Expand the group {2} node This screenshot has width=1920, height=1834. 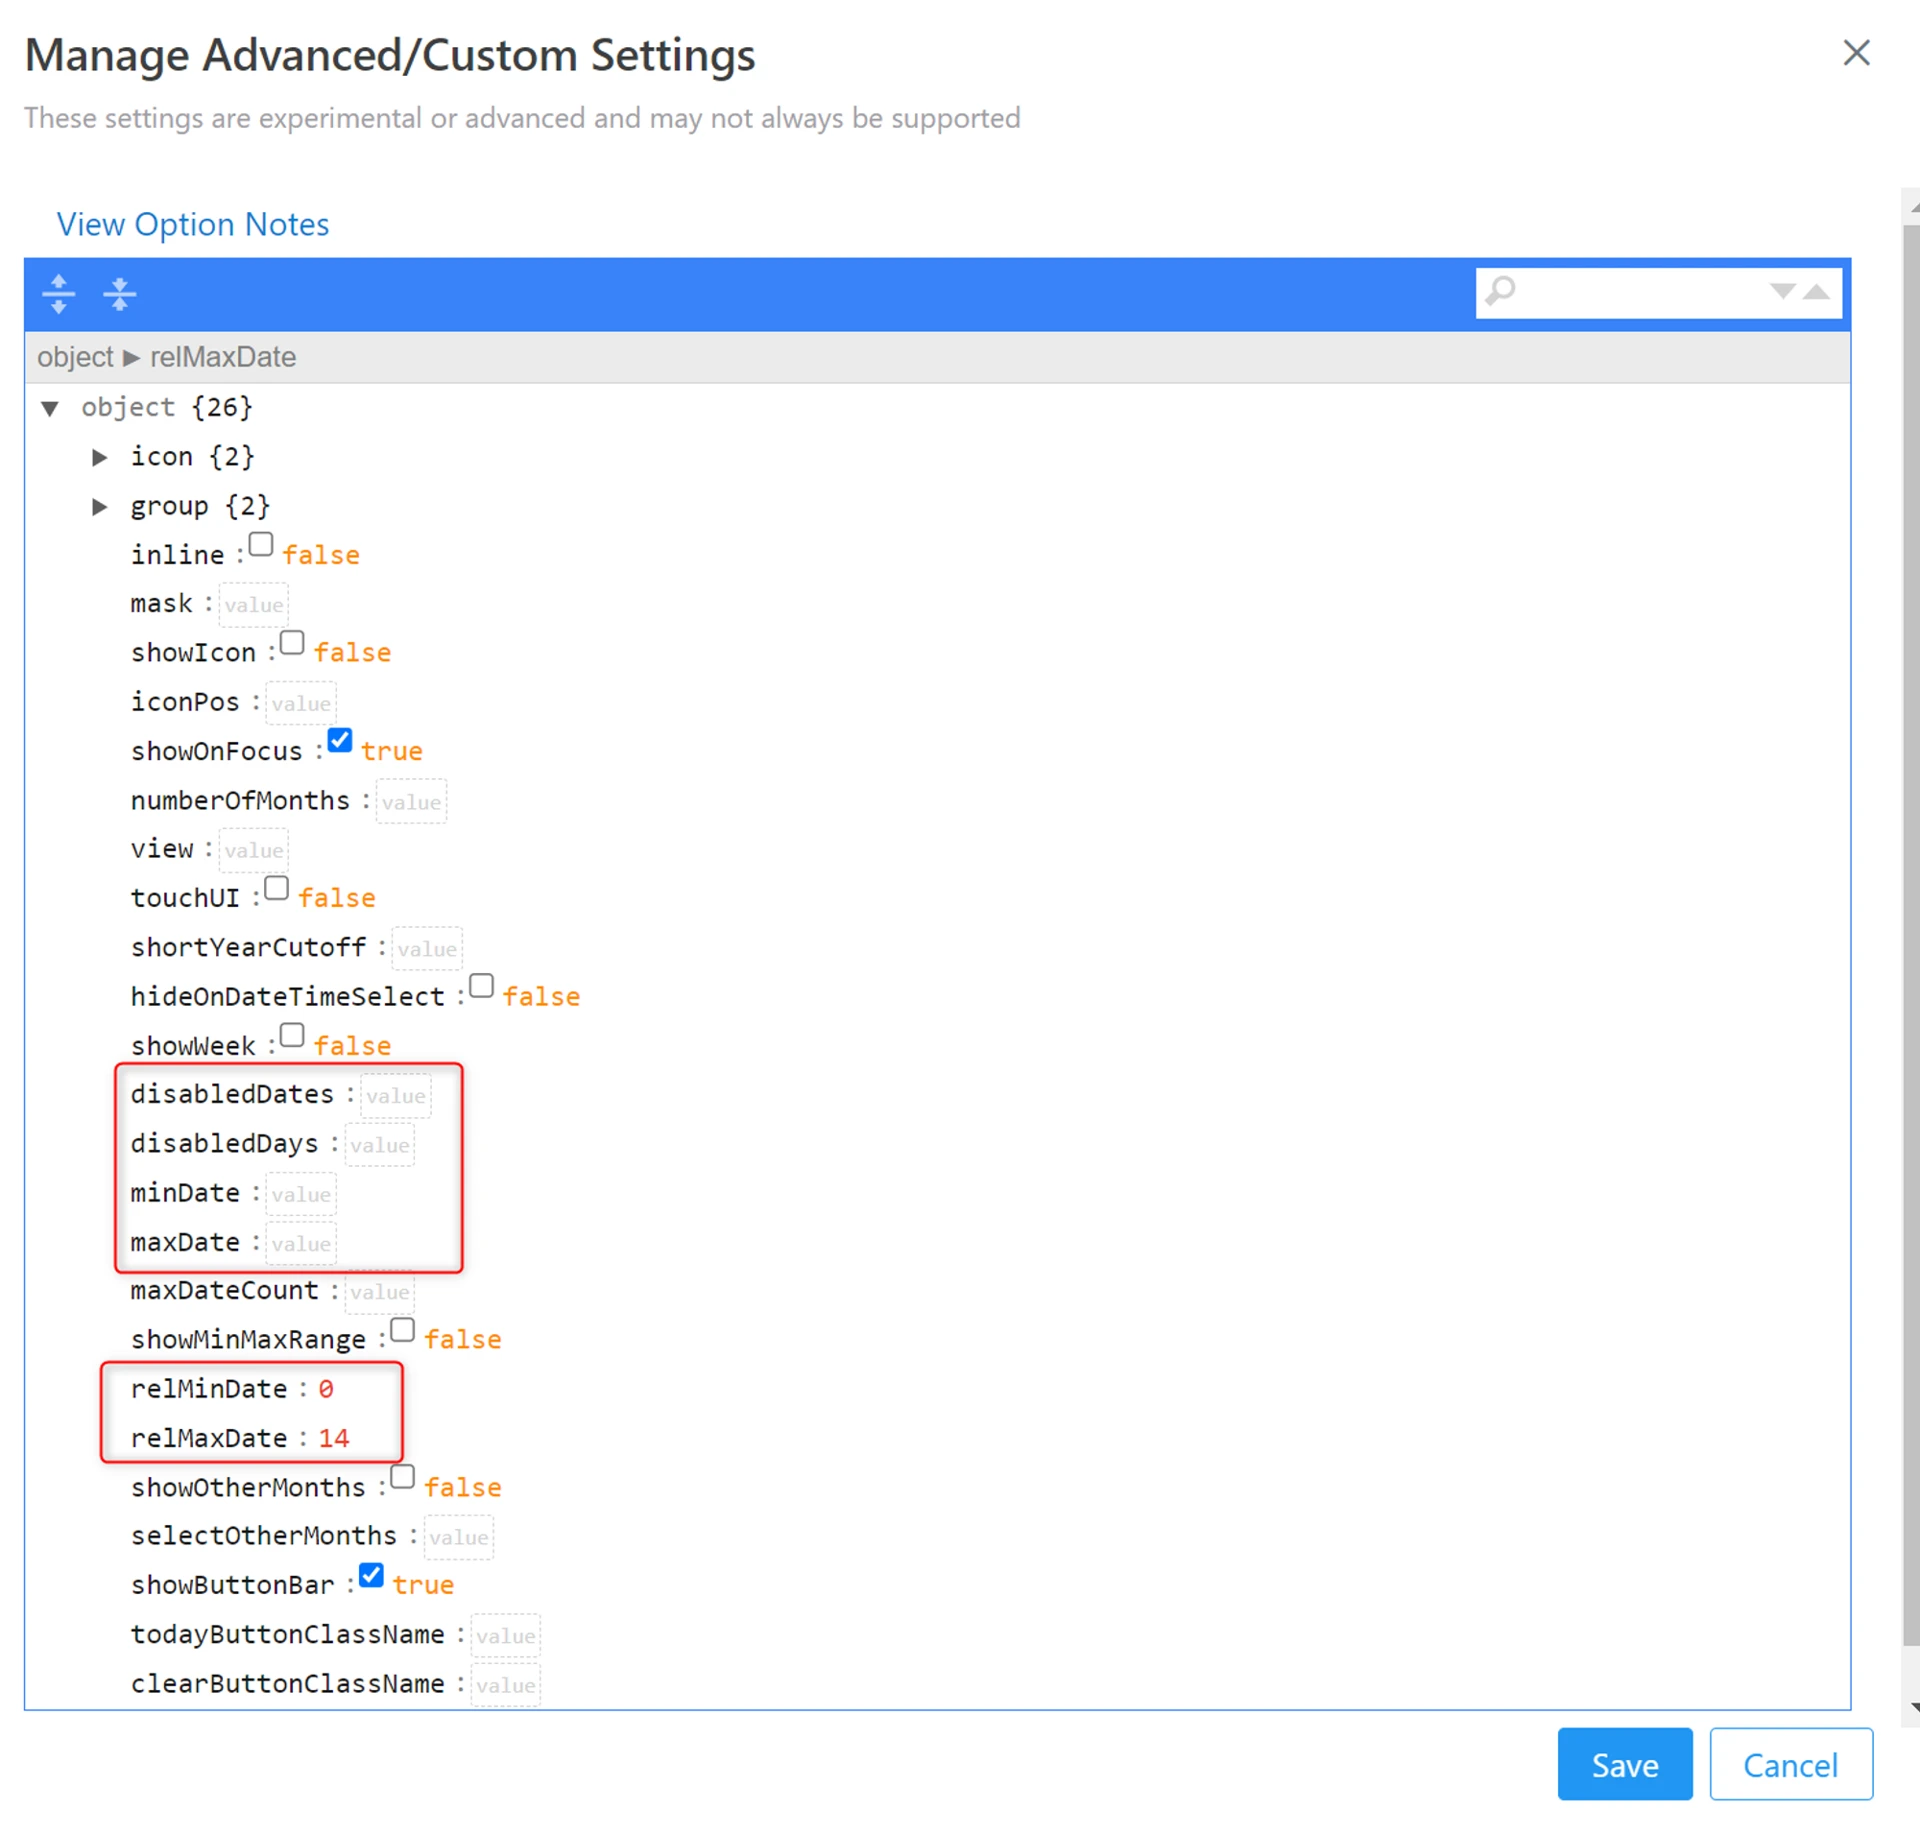100,507
